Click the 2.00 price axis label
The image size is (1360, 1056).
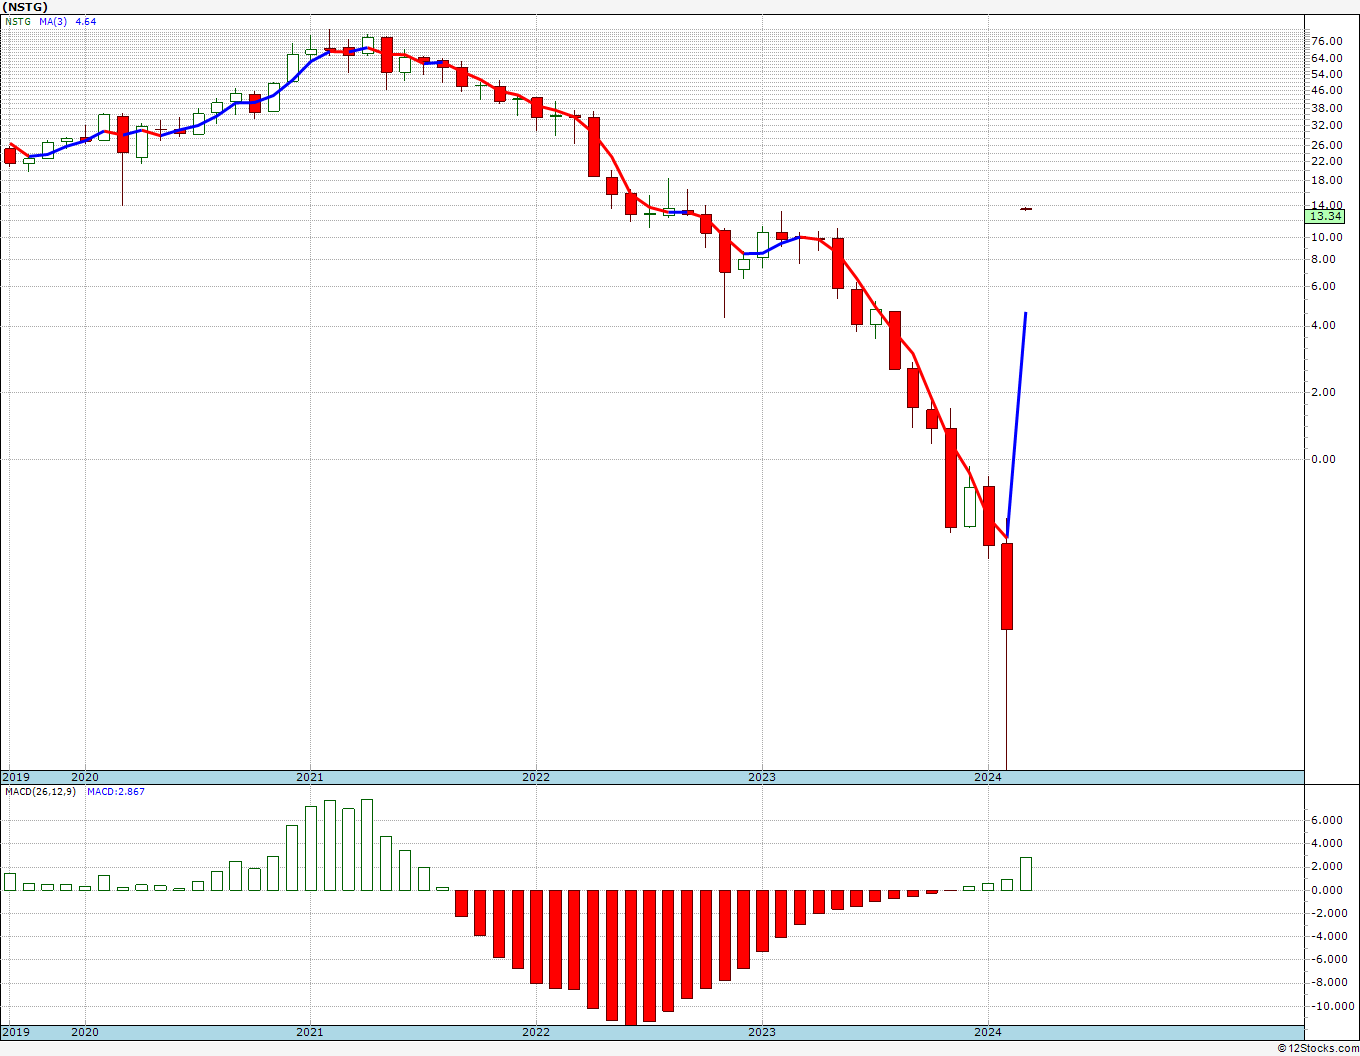click(1323, 392)
